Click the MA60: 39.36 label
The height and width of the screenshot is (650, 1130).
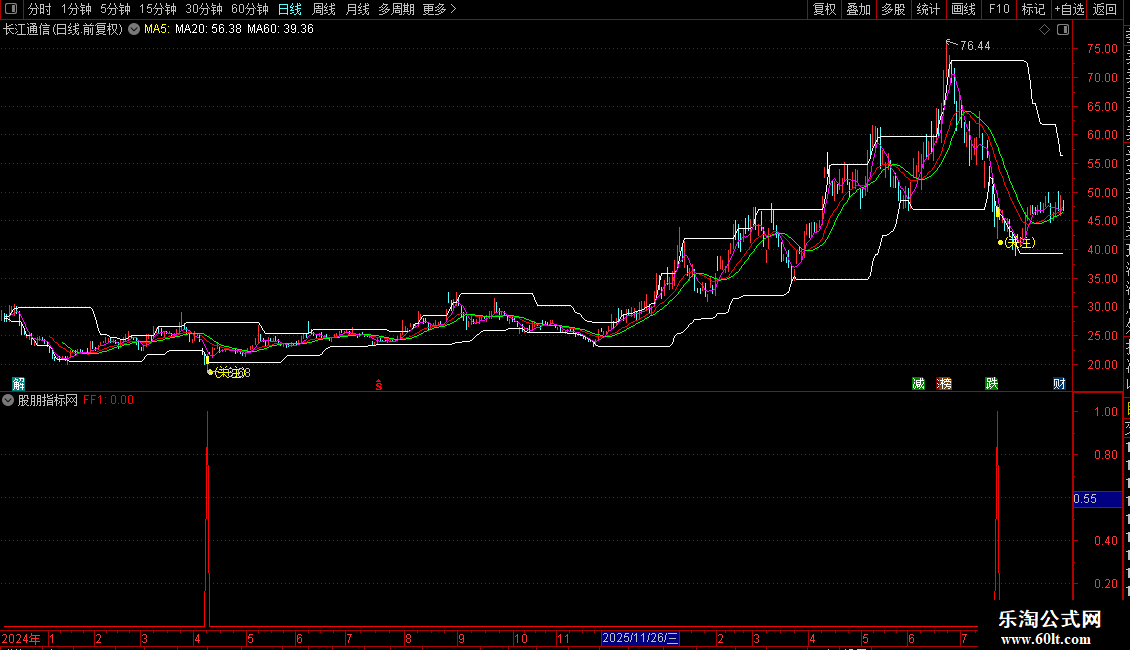pos(280,30)
